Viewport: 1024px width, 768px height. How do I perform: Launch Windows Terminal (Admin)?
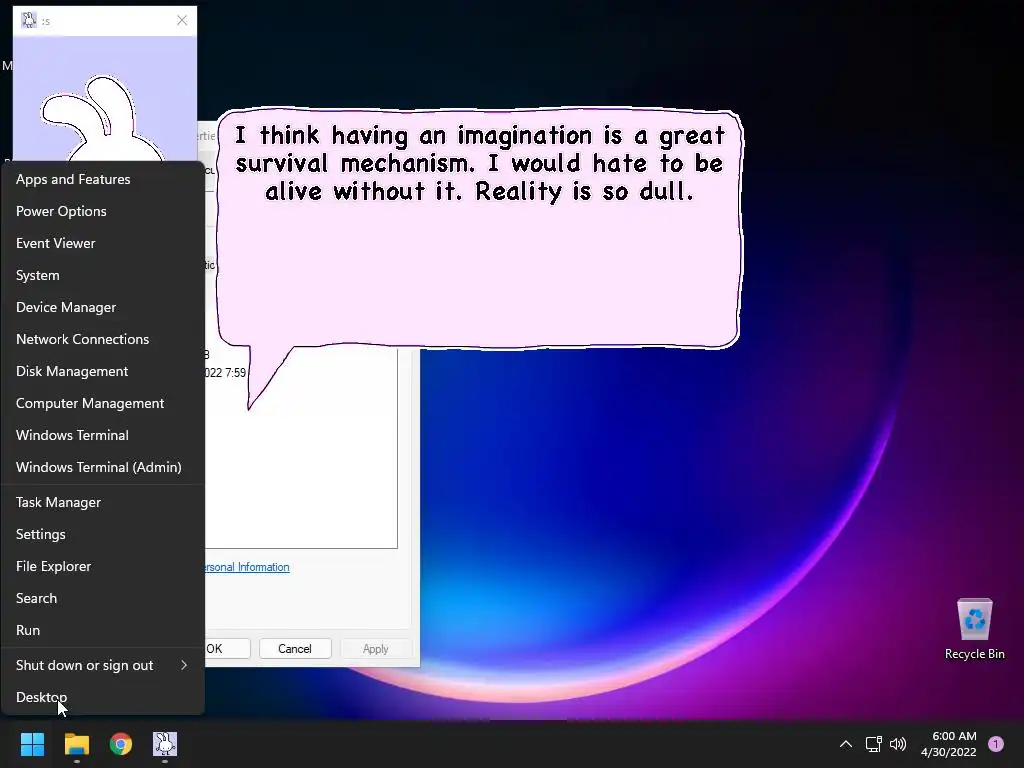point(103,467)
